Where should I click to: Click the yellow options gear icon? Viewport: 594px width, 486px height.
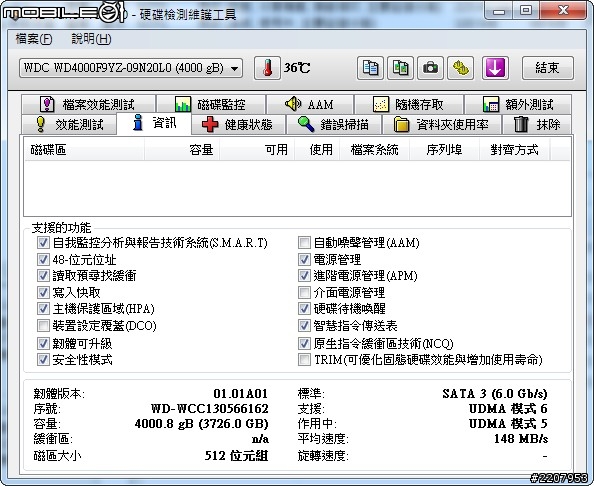click(x=460, y=68)
